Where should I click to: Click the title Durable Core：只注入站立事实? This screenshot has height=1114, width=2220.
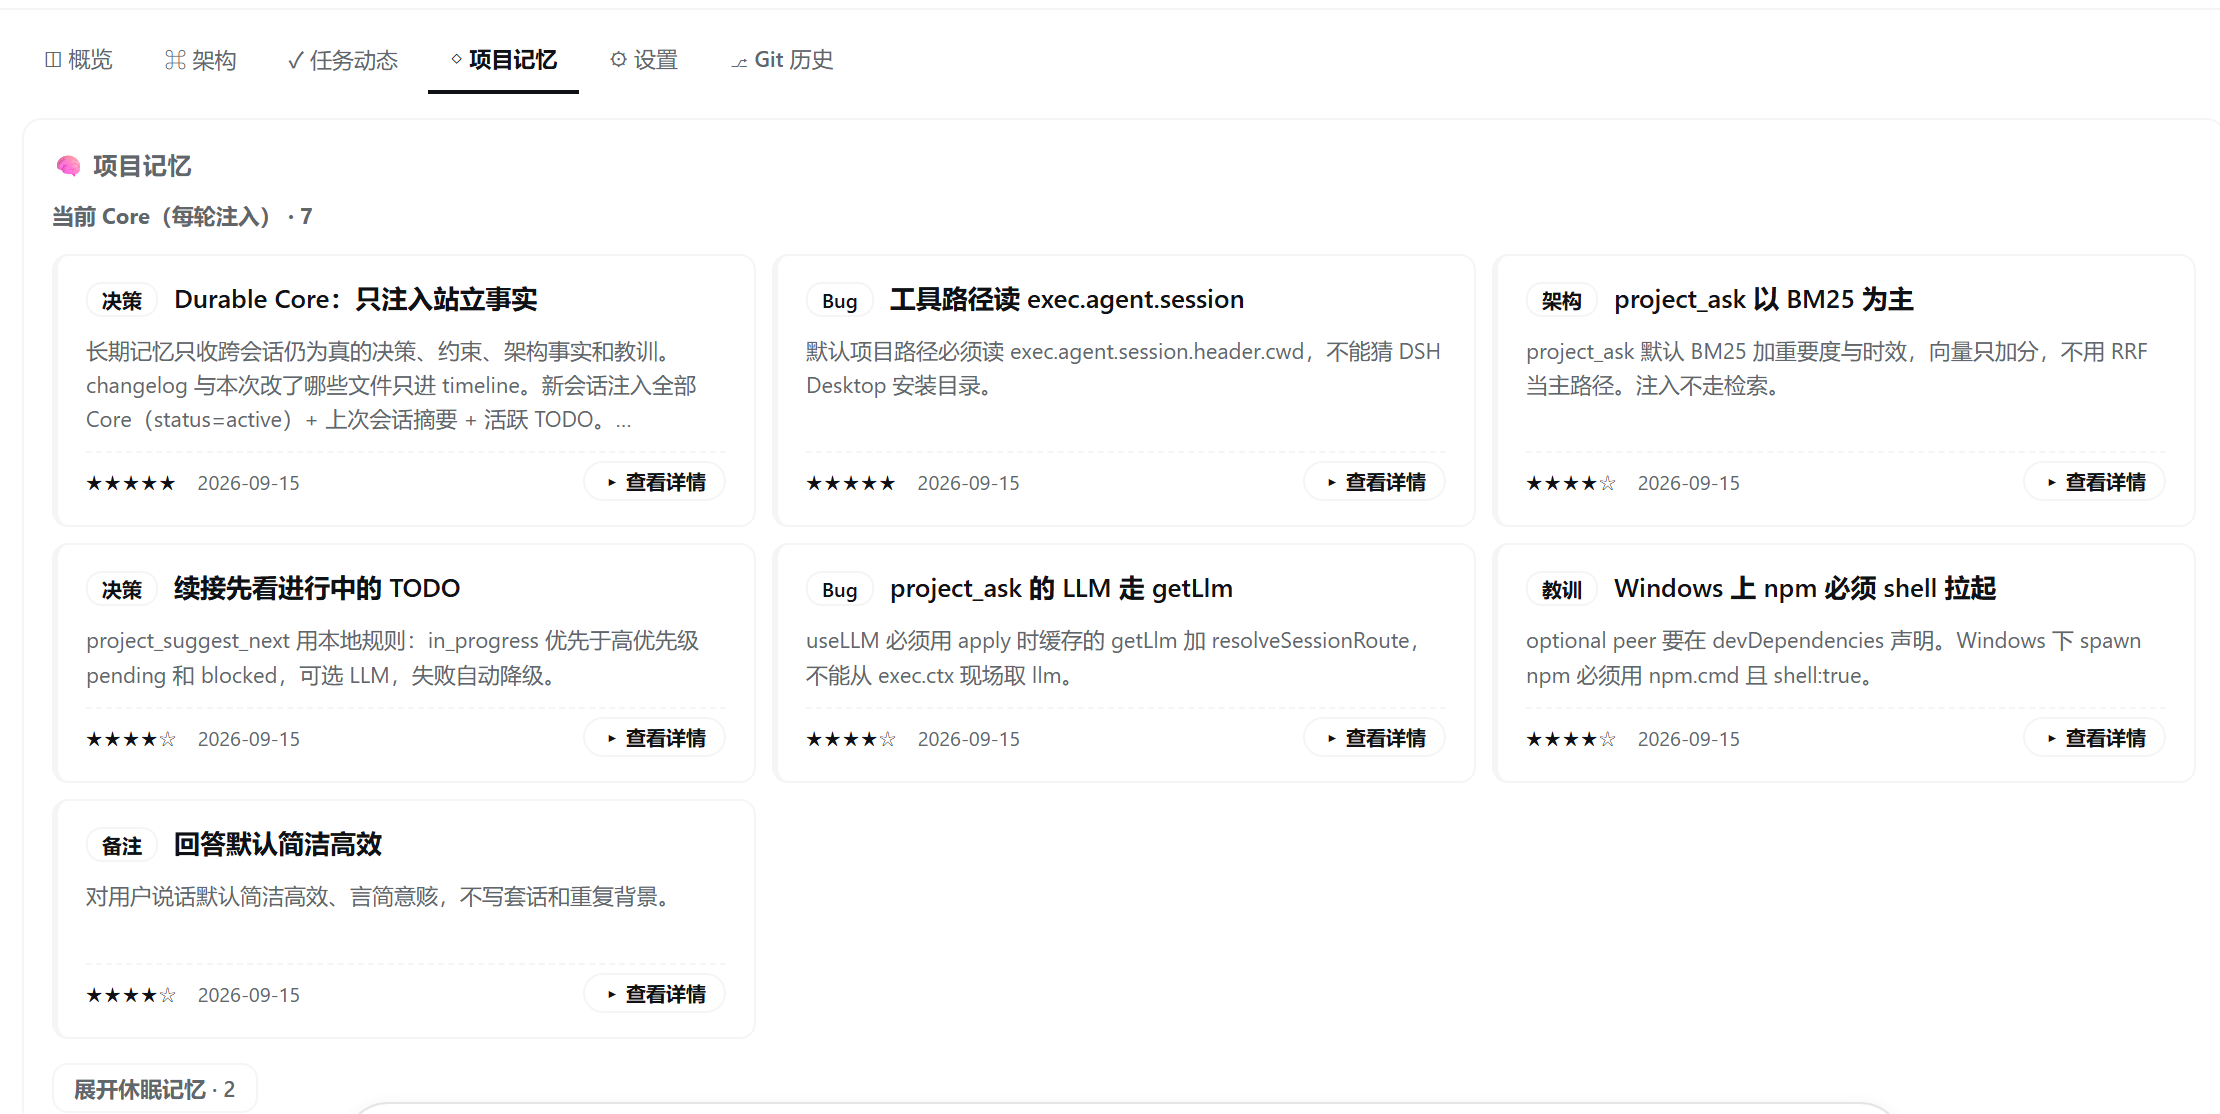tap(356, 299)
